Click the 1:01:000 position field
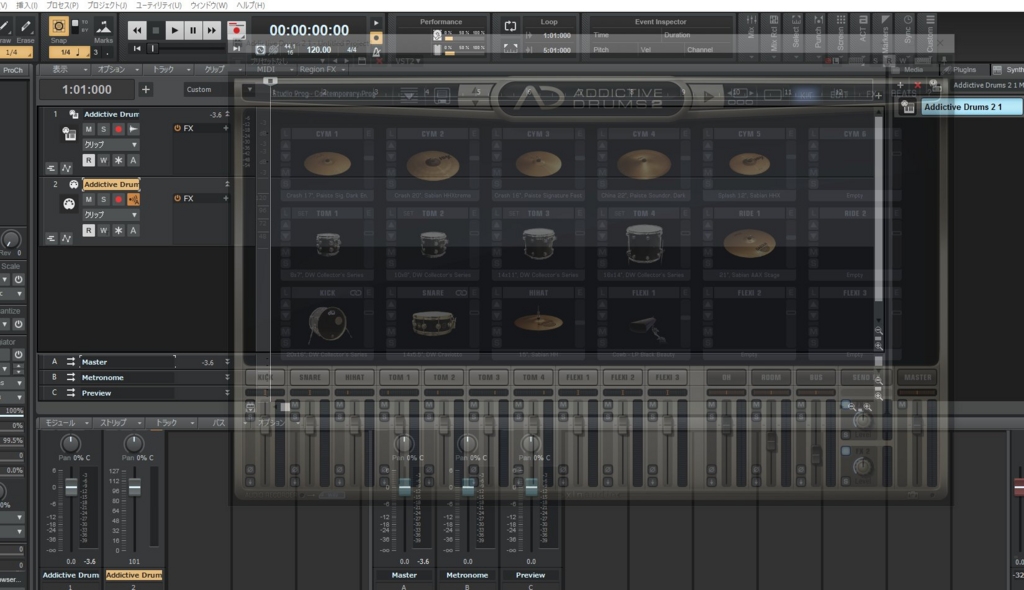 87,90
